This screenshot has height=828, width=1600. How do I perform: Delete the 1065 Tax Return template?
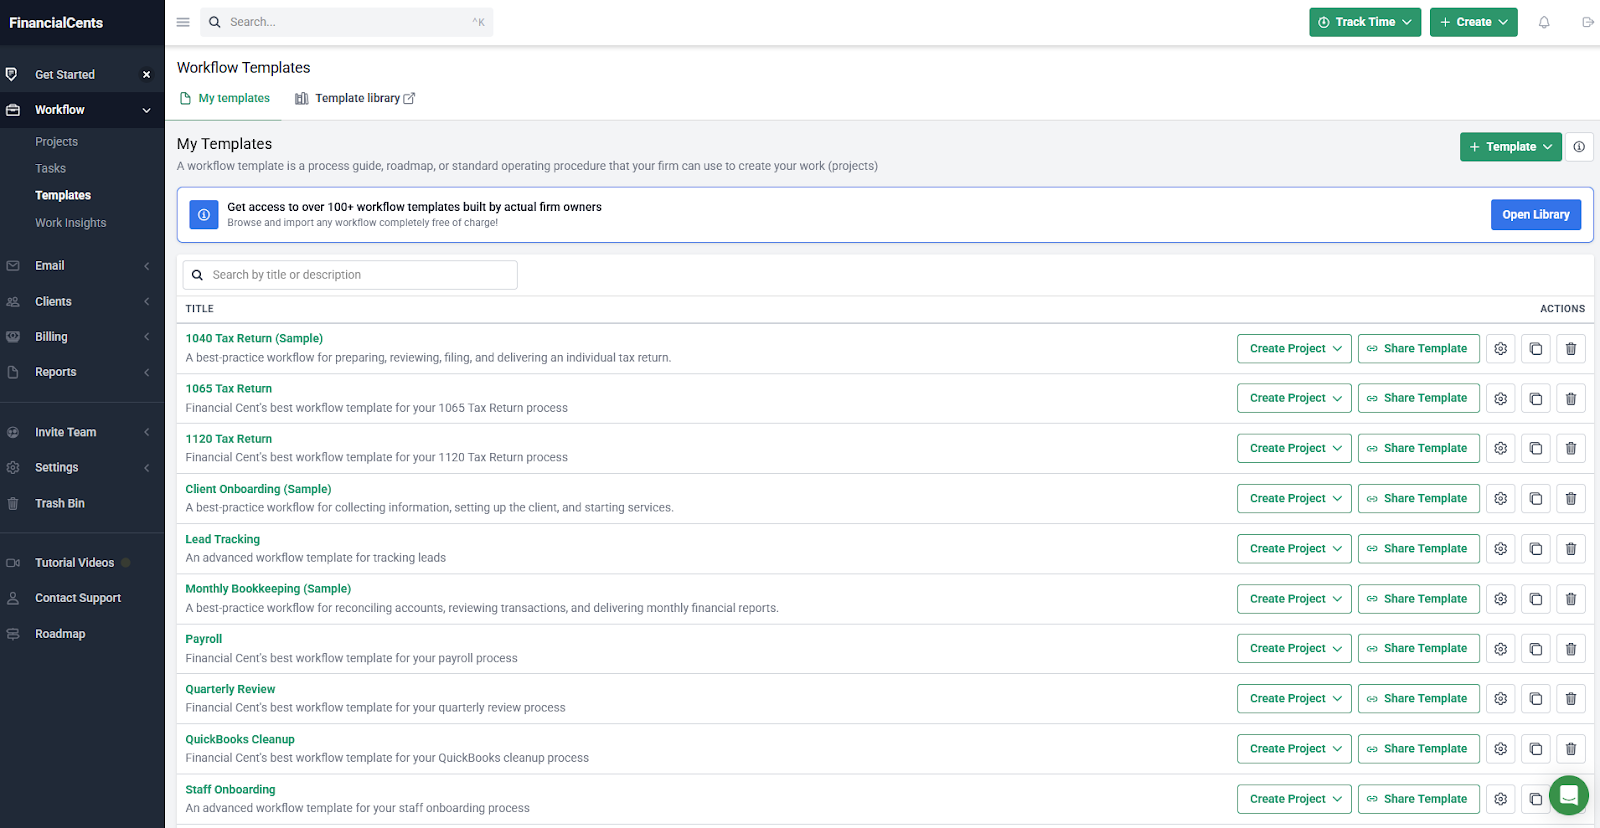1570,399
